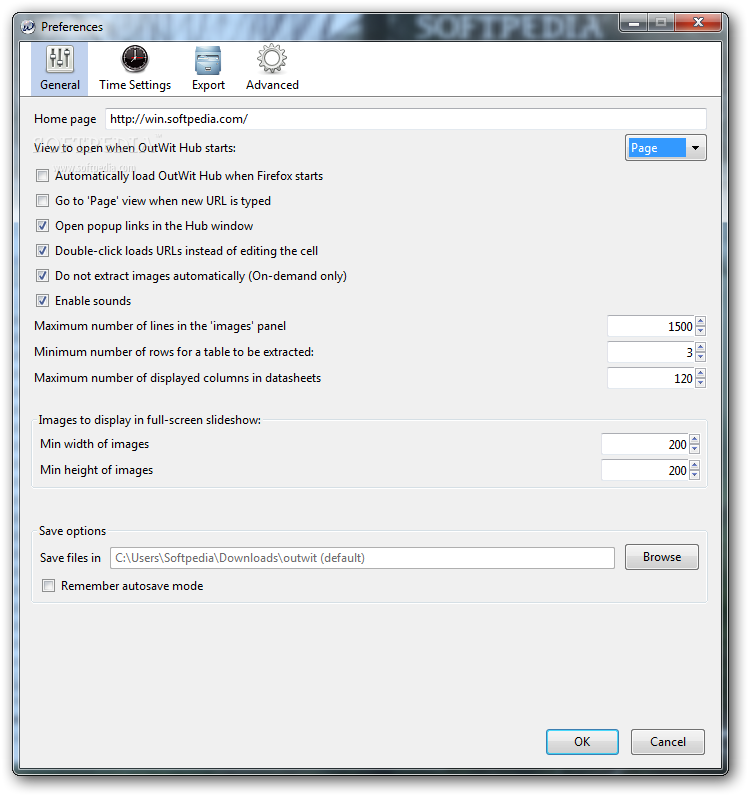Switch to the Time Settings tab

point(135,69)
